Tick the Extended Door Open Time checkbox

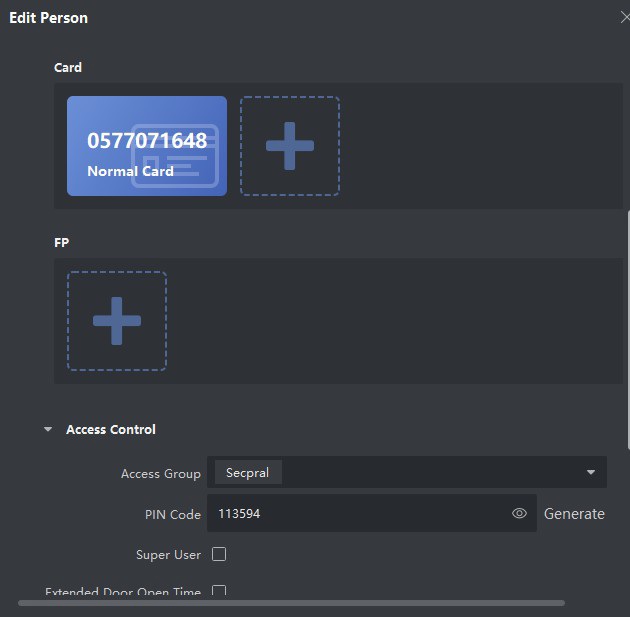[219, 591]
